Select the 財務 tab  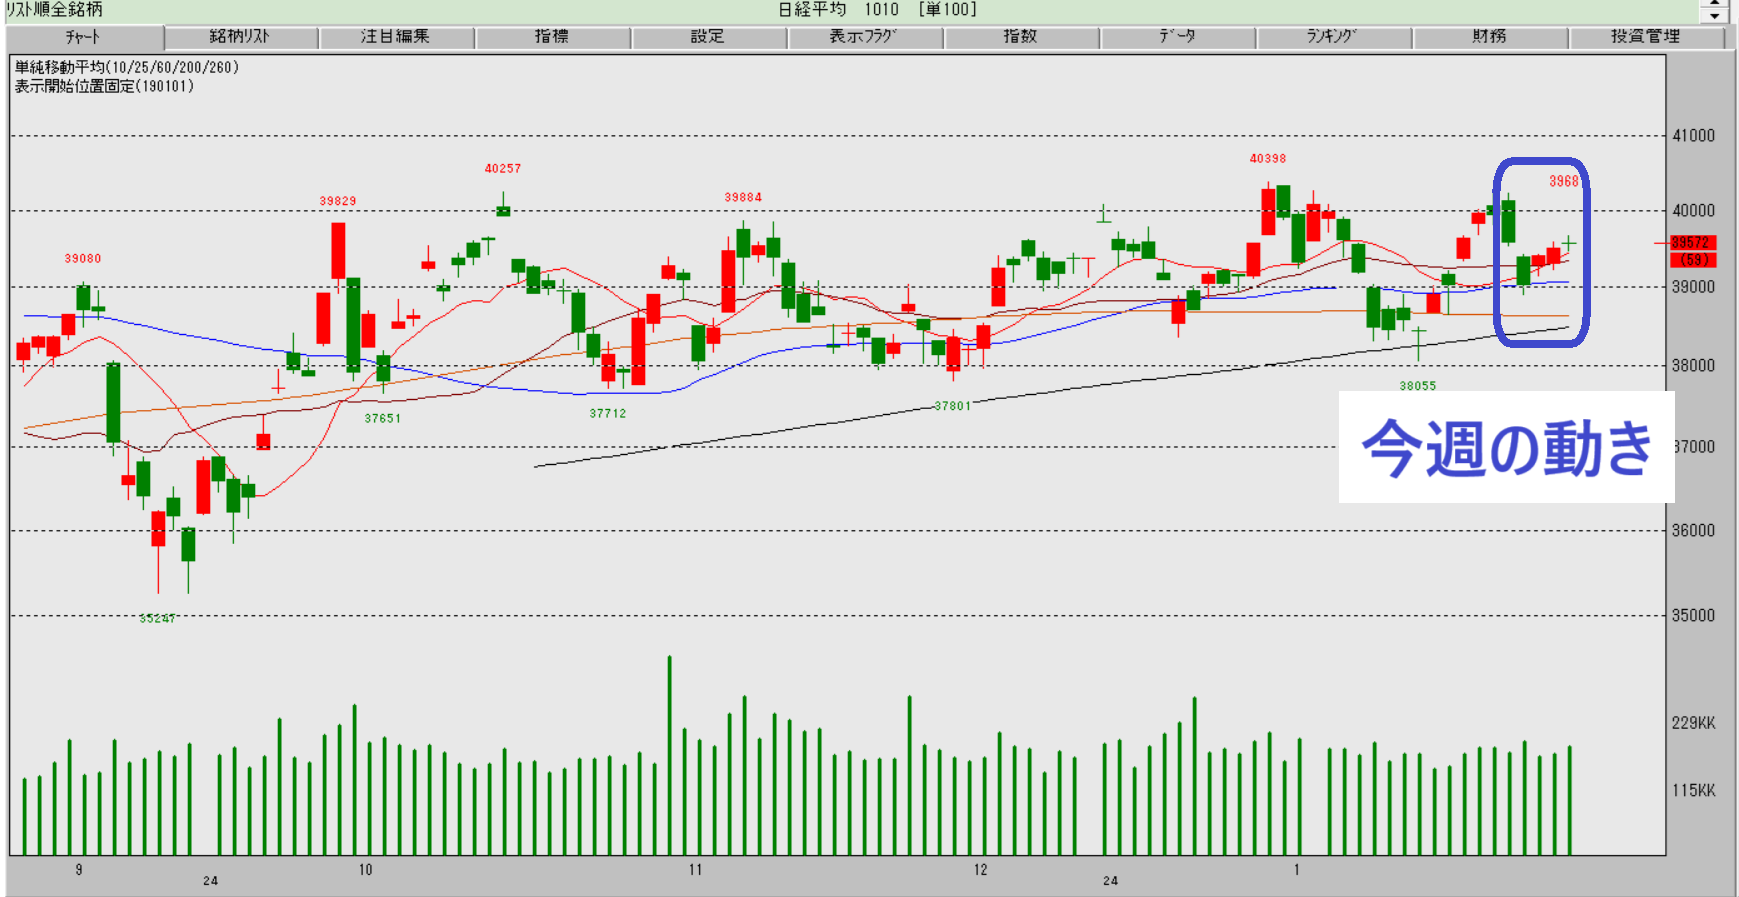tap(1489, 37)
